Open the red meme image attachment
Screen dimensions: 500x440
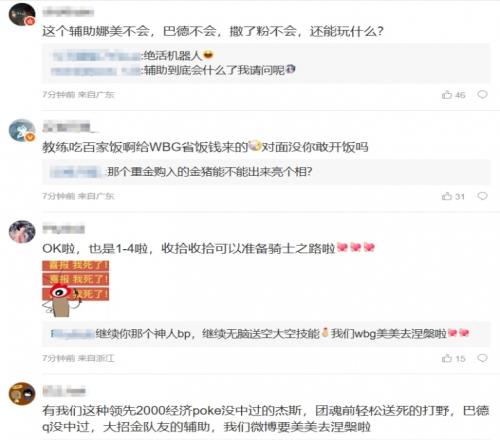coord(76,289)
